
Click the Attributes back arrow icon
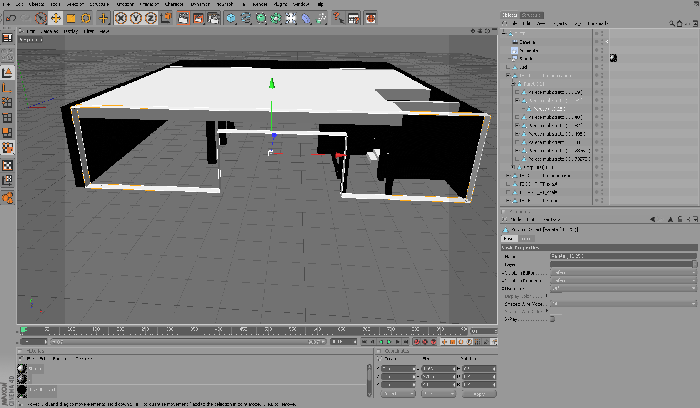[653, 220]
